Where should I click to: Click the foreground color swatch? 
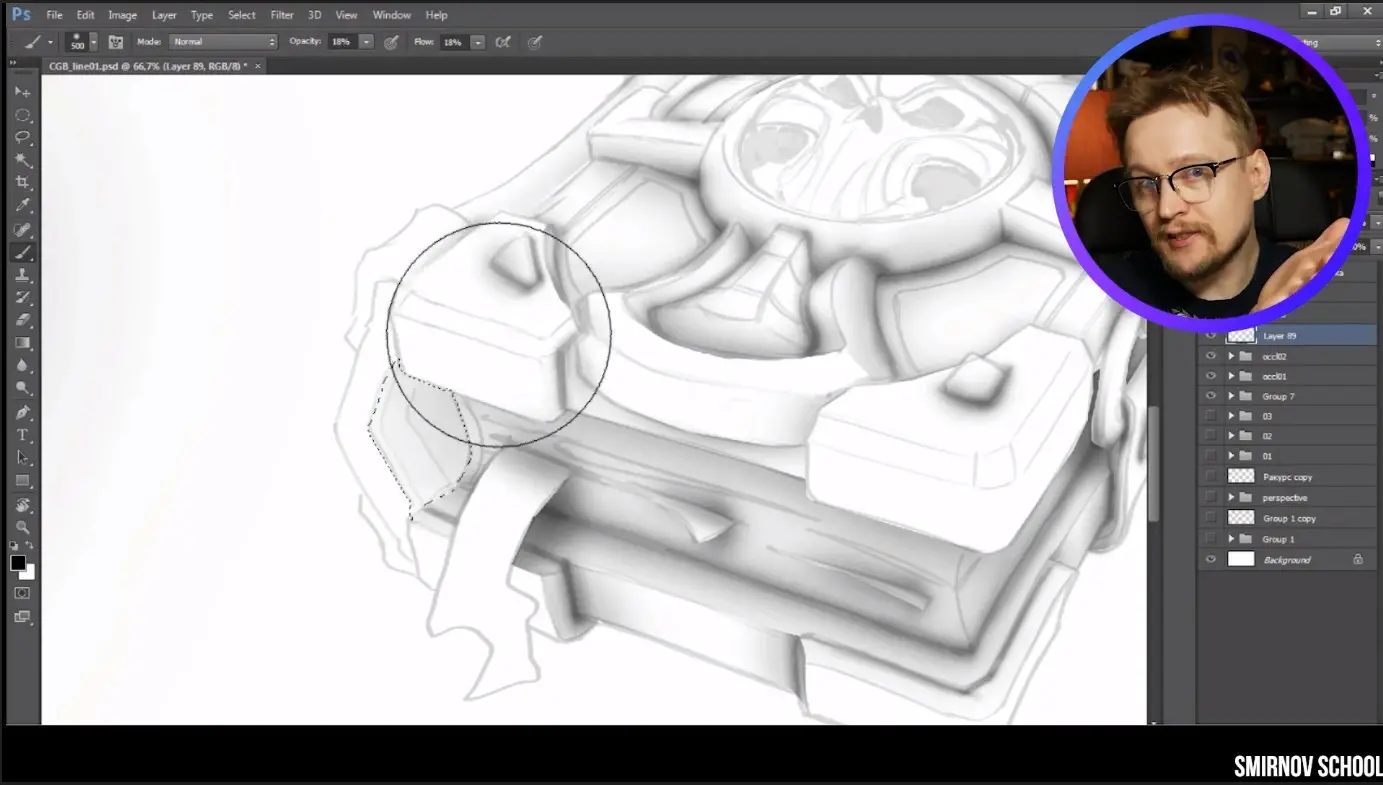click(18, 564)
